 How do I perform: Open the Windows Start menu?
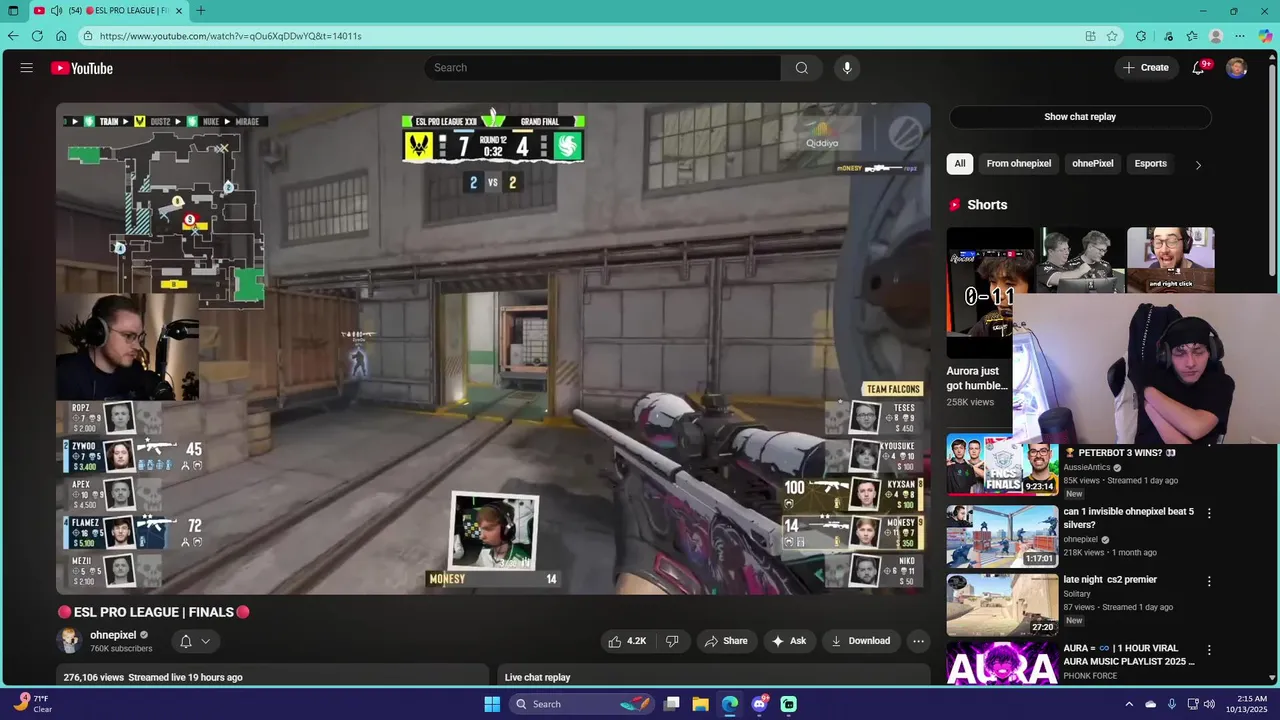pos(492,704)
